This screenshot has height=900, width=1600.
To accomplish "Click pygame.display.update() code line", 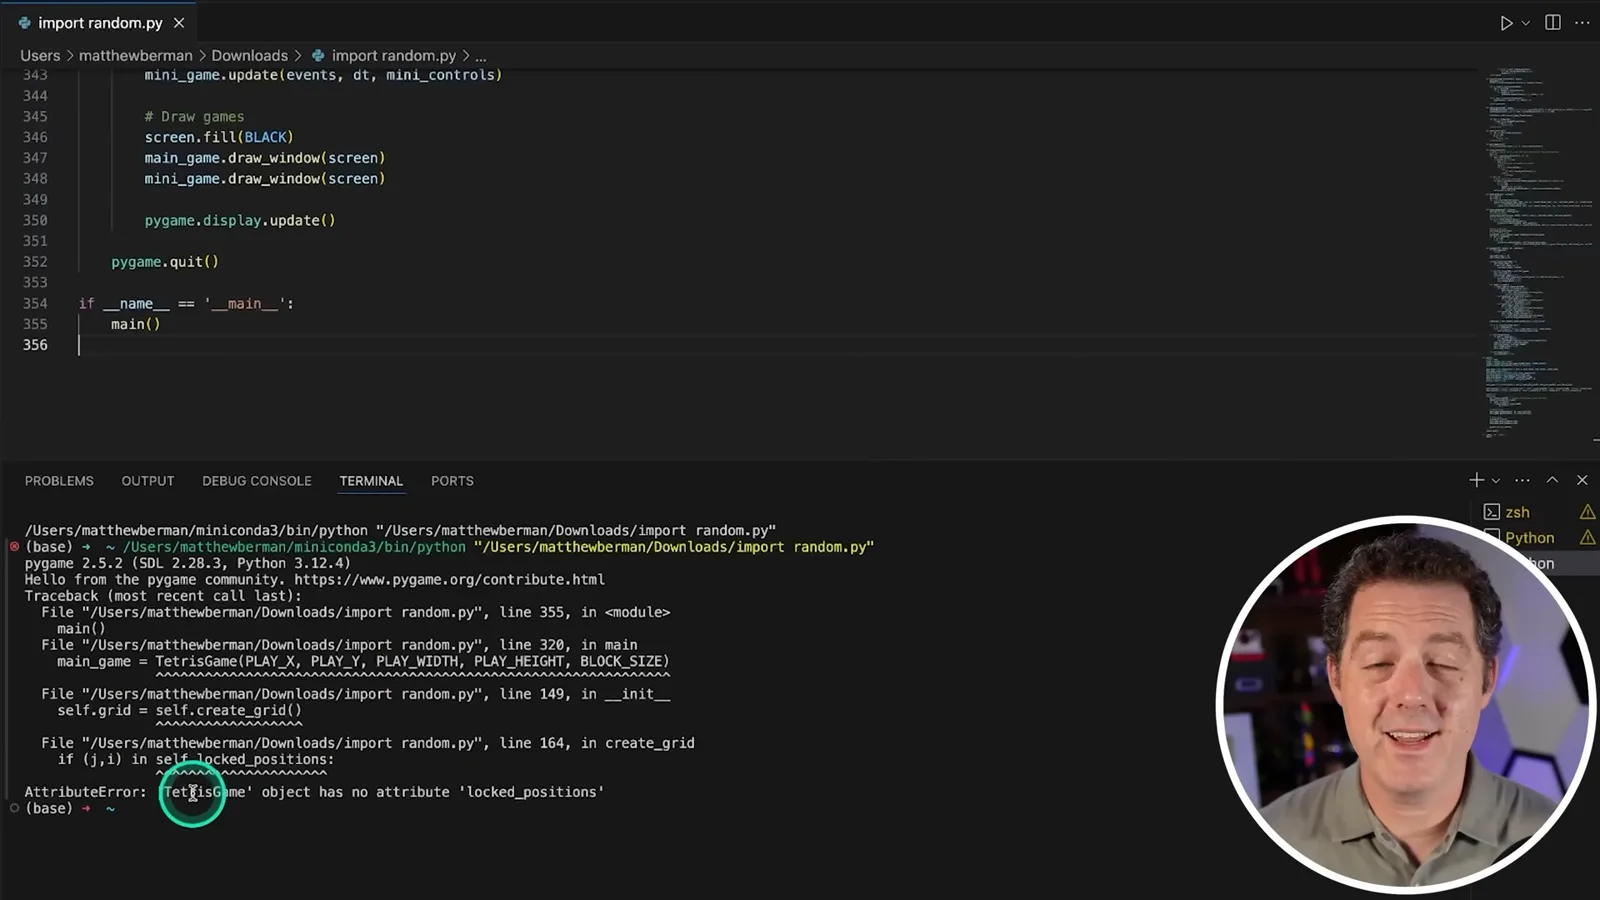I will pos(240,221).
